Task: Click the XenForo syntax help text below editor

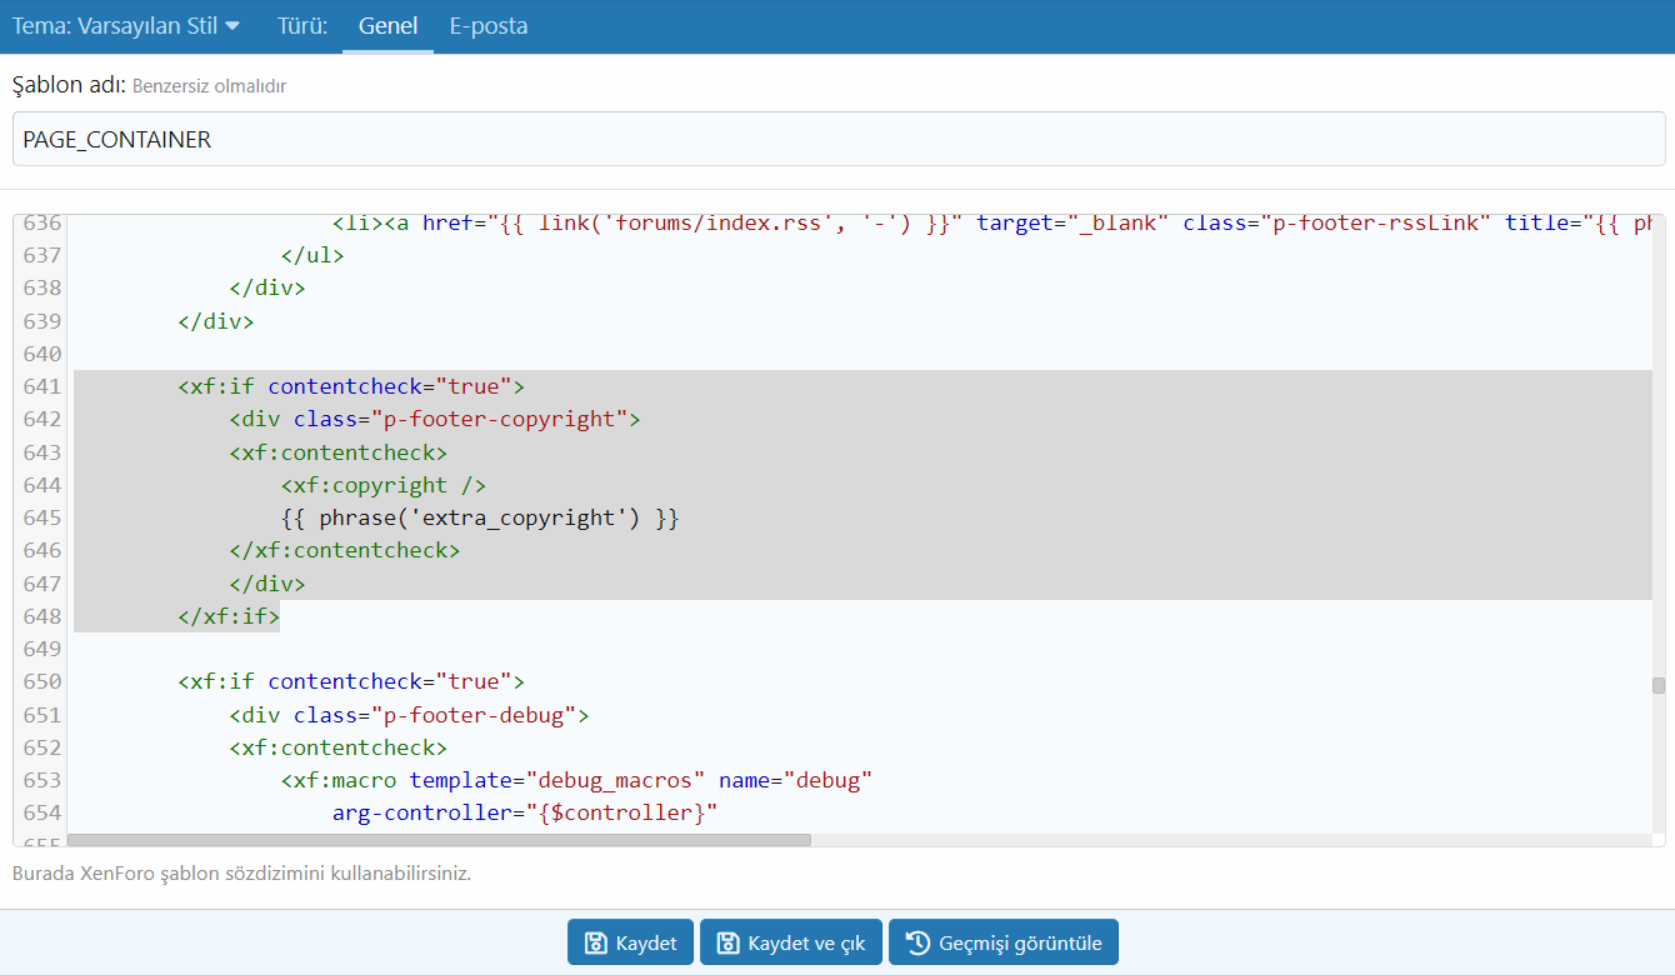Action: pyautogui.click(x=241, y=873)
